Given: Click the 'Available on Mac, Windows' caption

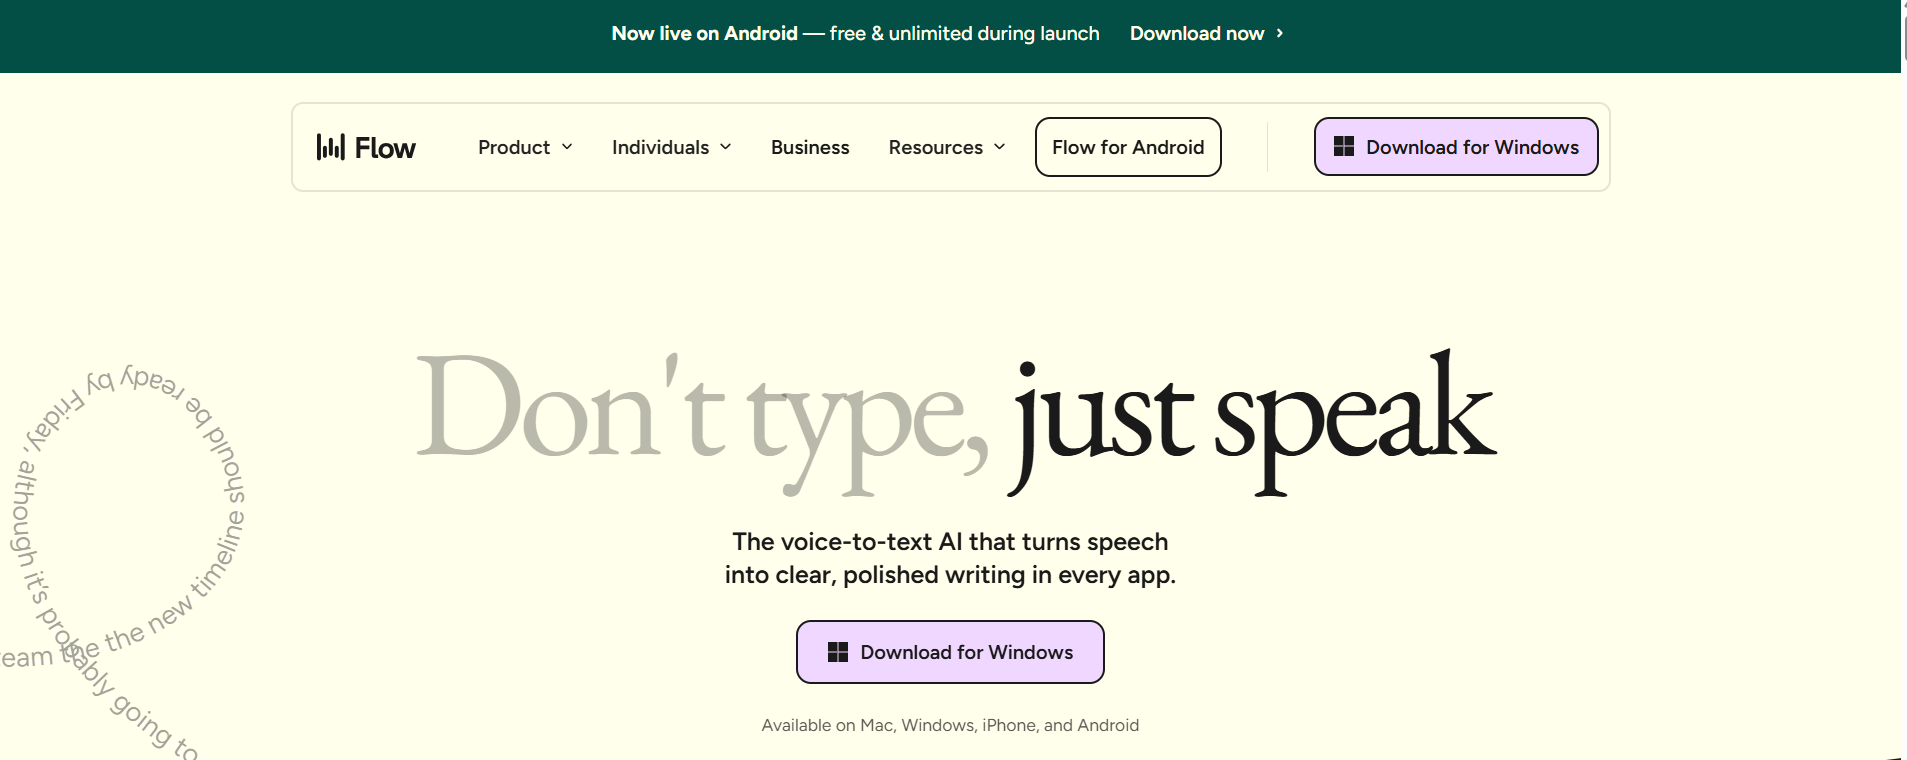Looking at the screenshot, I should click(950, 725).
